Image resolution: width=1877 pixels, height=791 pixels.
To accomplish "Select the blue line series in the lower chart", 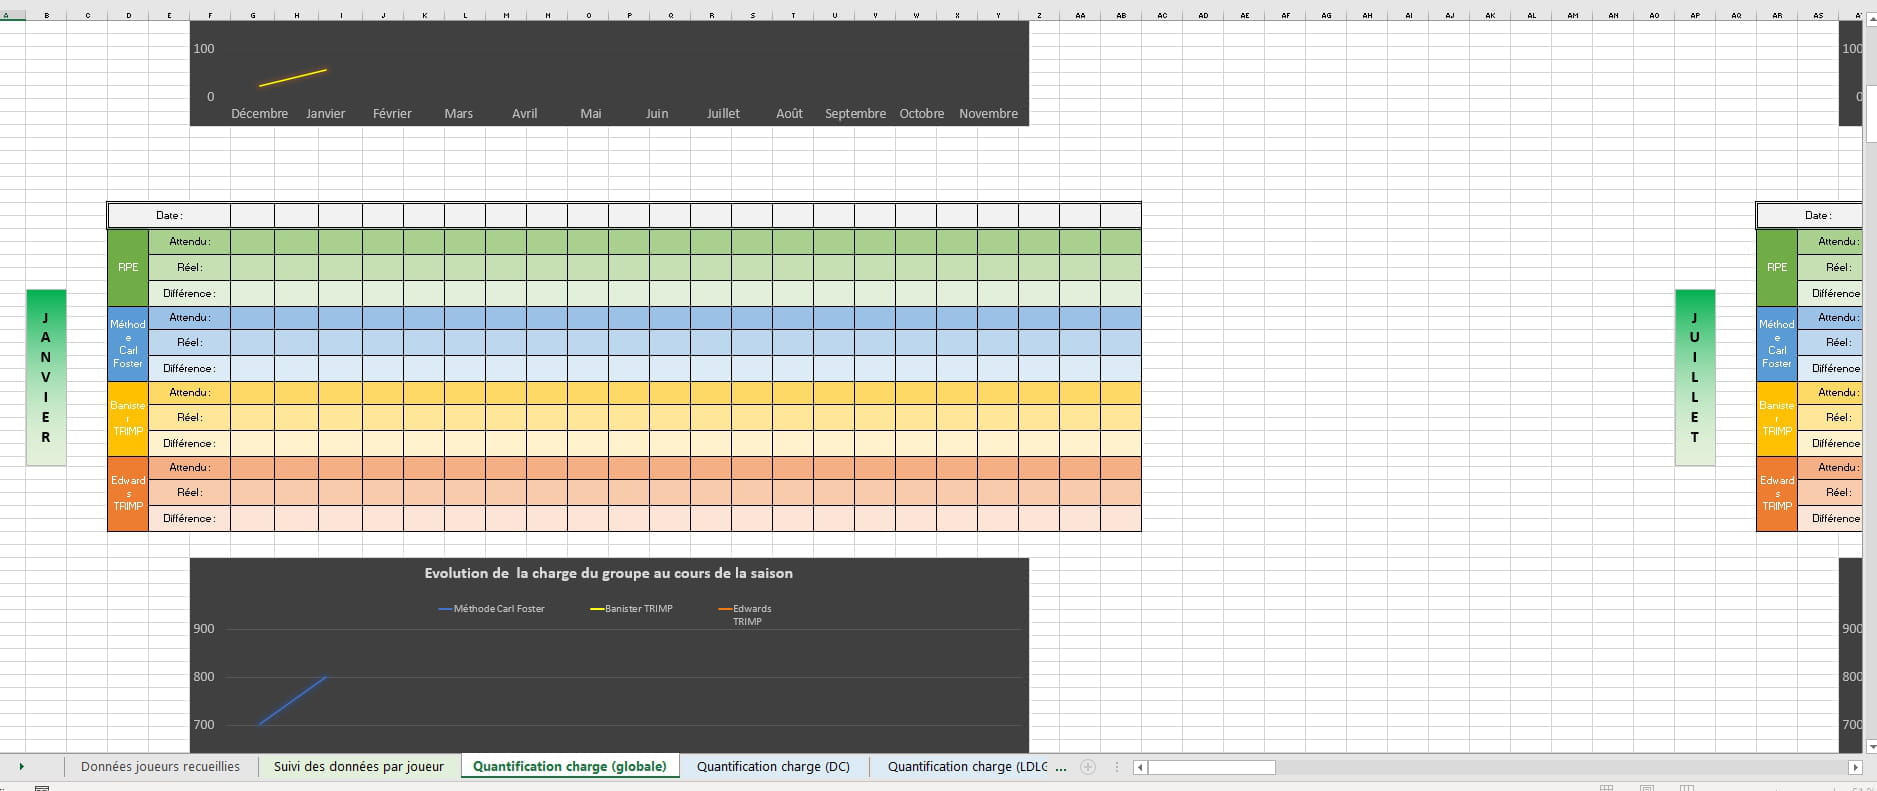I will click(x=293, y=701).
